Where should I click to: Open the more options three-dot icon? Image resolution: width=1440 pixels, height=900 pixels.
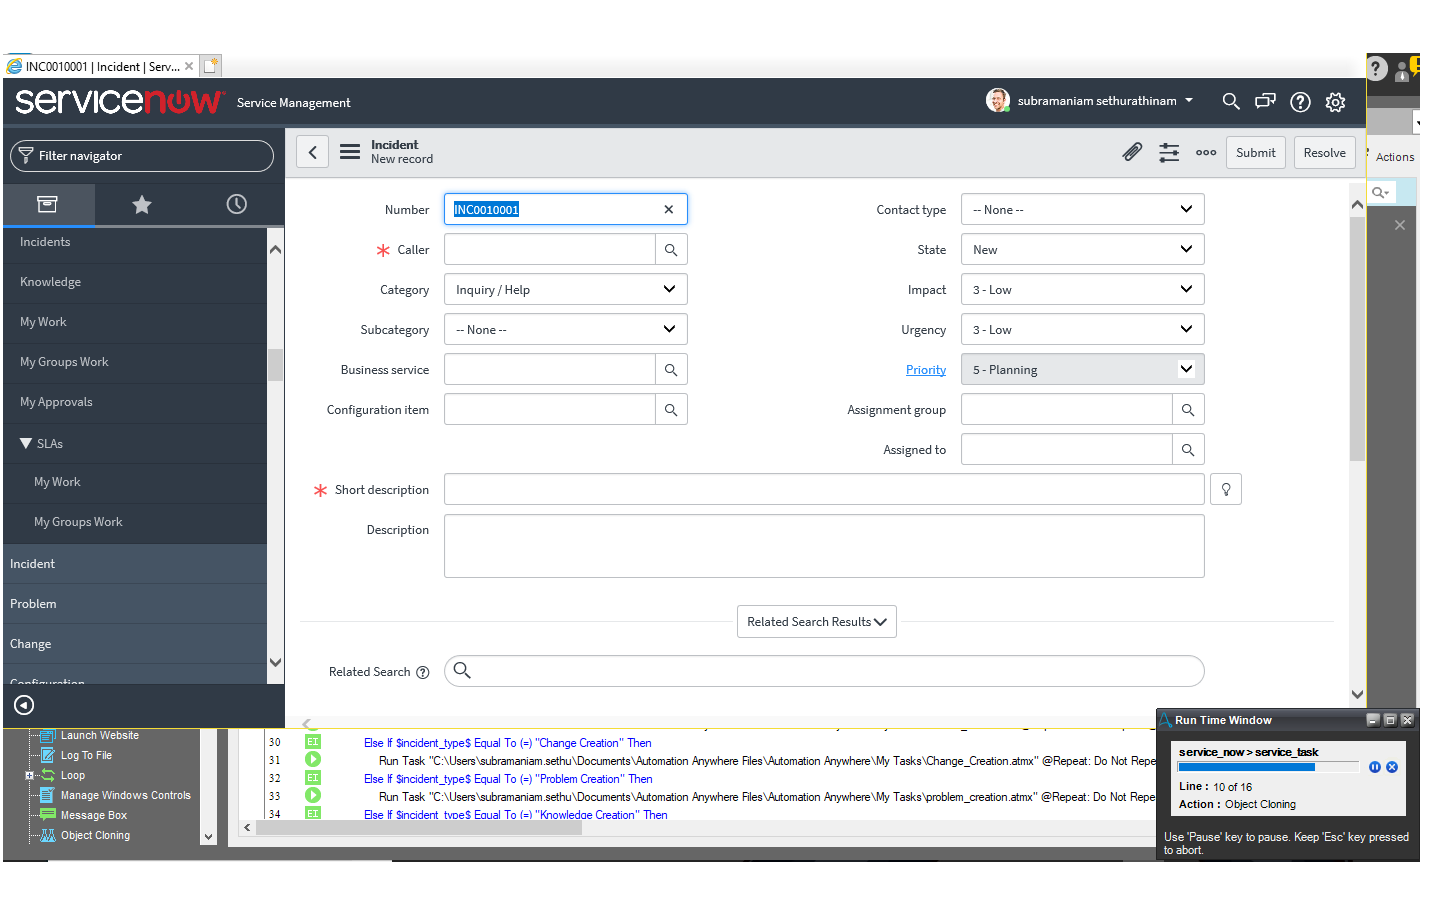(x=1206, y=153)
